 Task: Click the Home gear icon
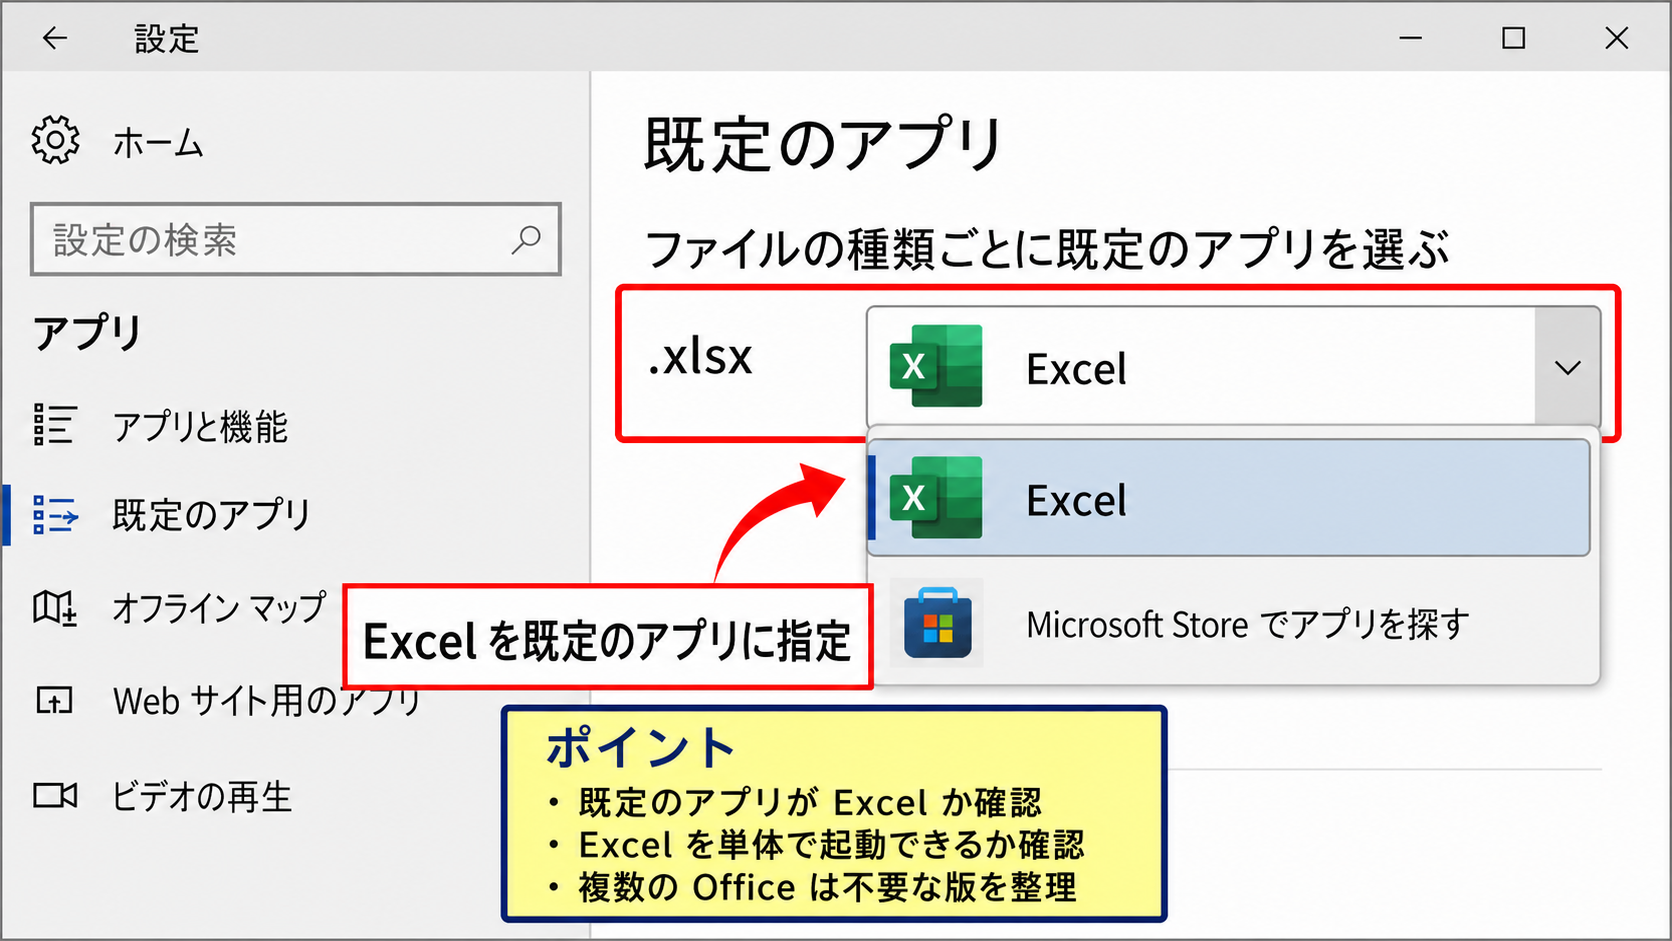coord(55,139)
